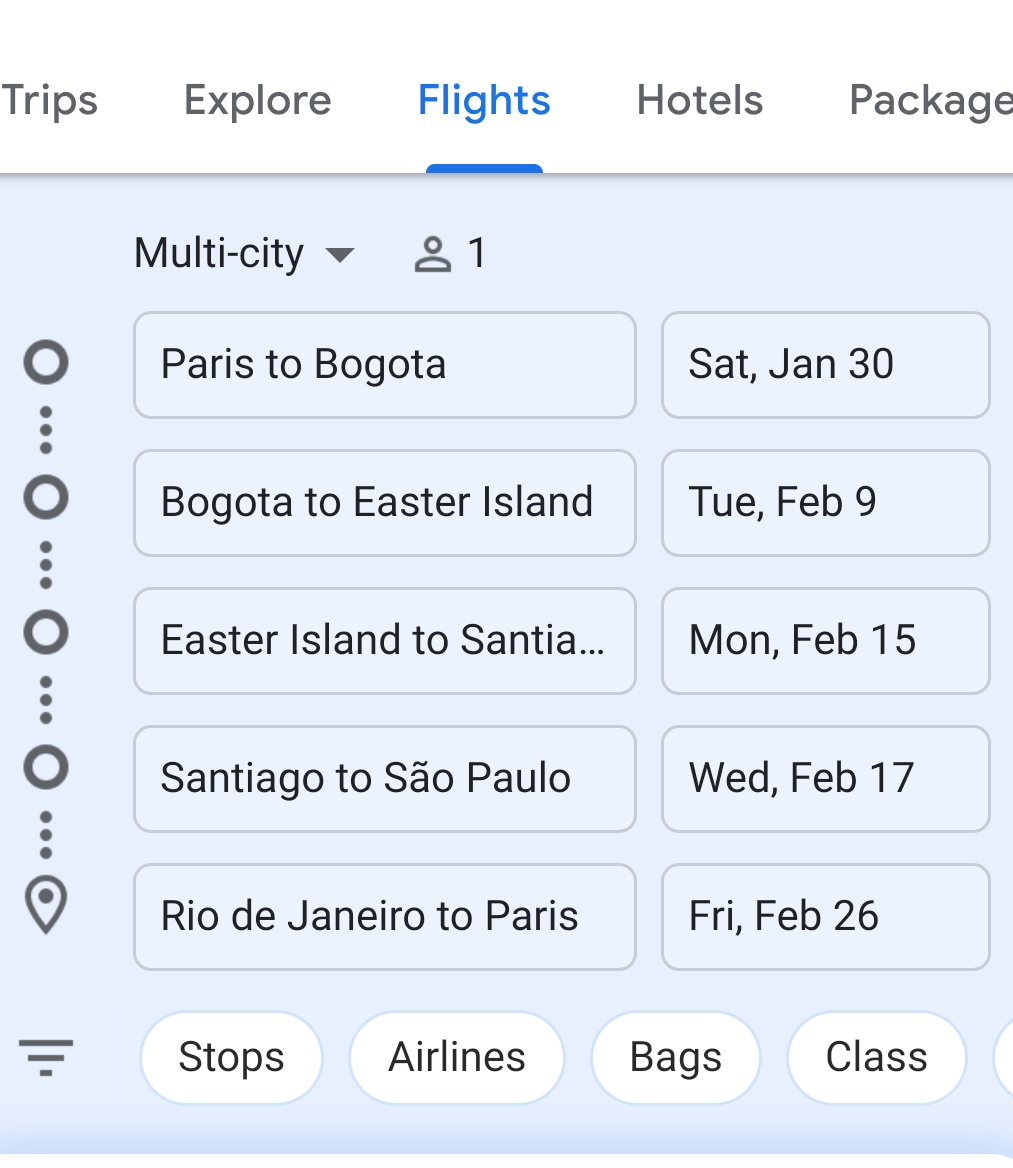Viewport: 1013px width, 1168px height.
Task: Switch to the Explore tab
Action: [258, 100]
